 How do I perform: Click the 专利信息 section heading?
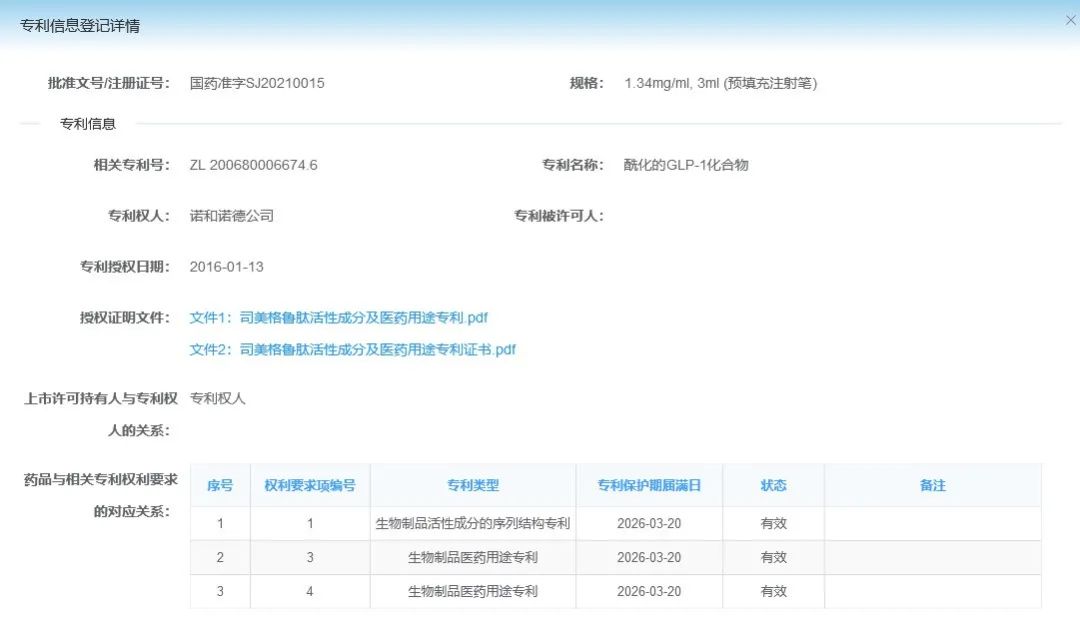tap(87, 124)
